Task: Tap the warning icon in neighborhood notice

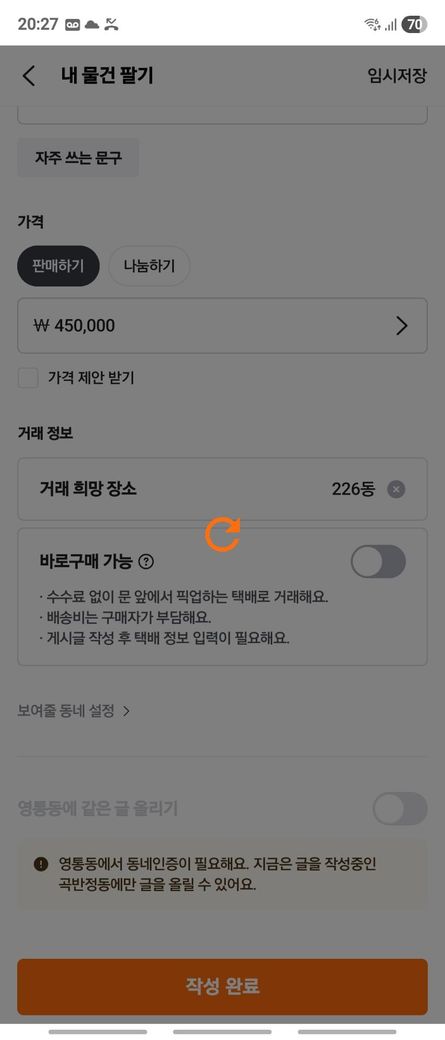Action: click(40, 864)
